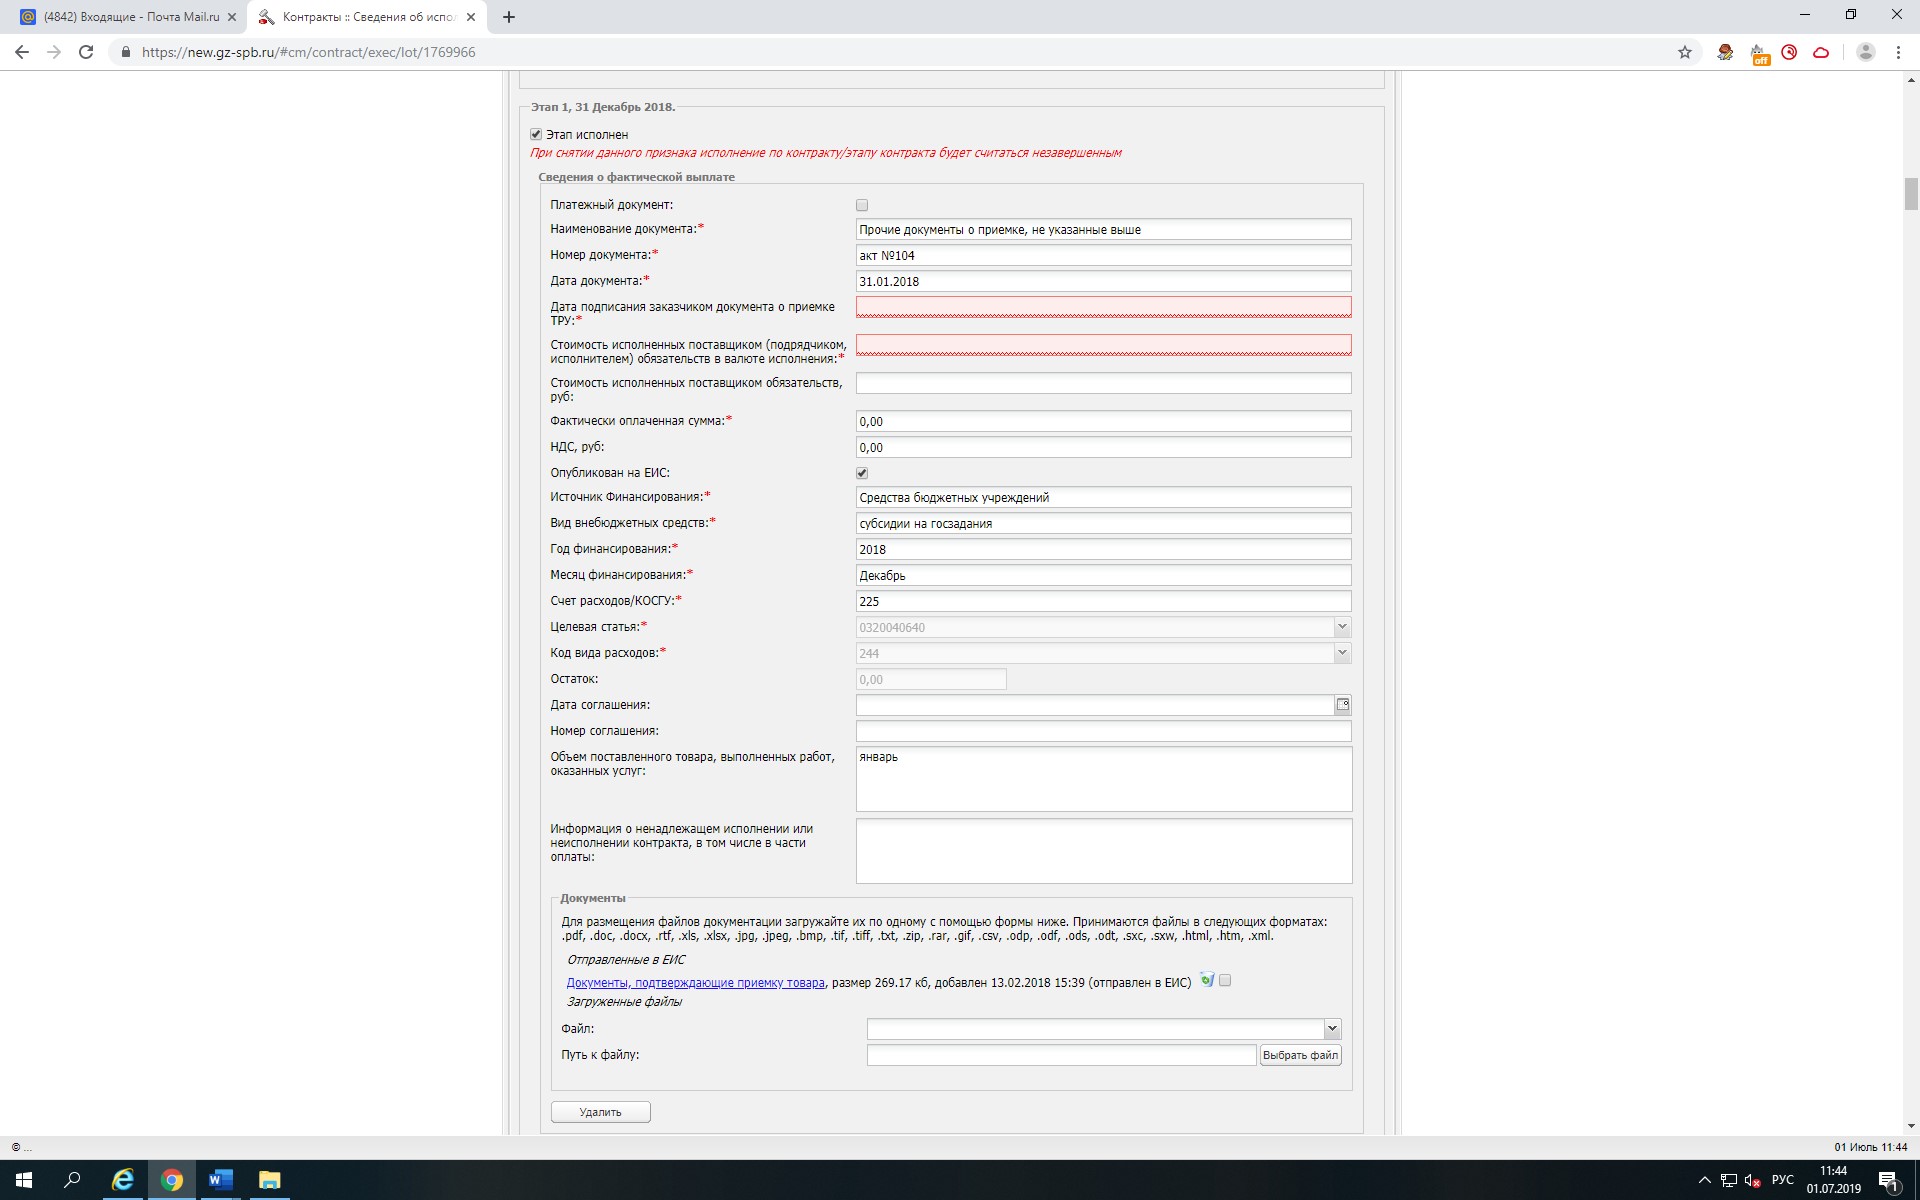Open Microsoft Word from the taskbar

pyautogui.click(x=220, y=1180)
